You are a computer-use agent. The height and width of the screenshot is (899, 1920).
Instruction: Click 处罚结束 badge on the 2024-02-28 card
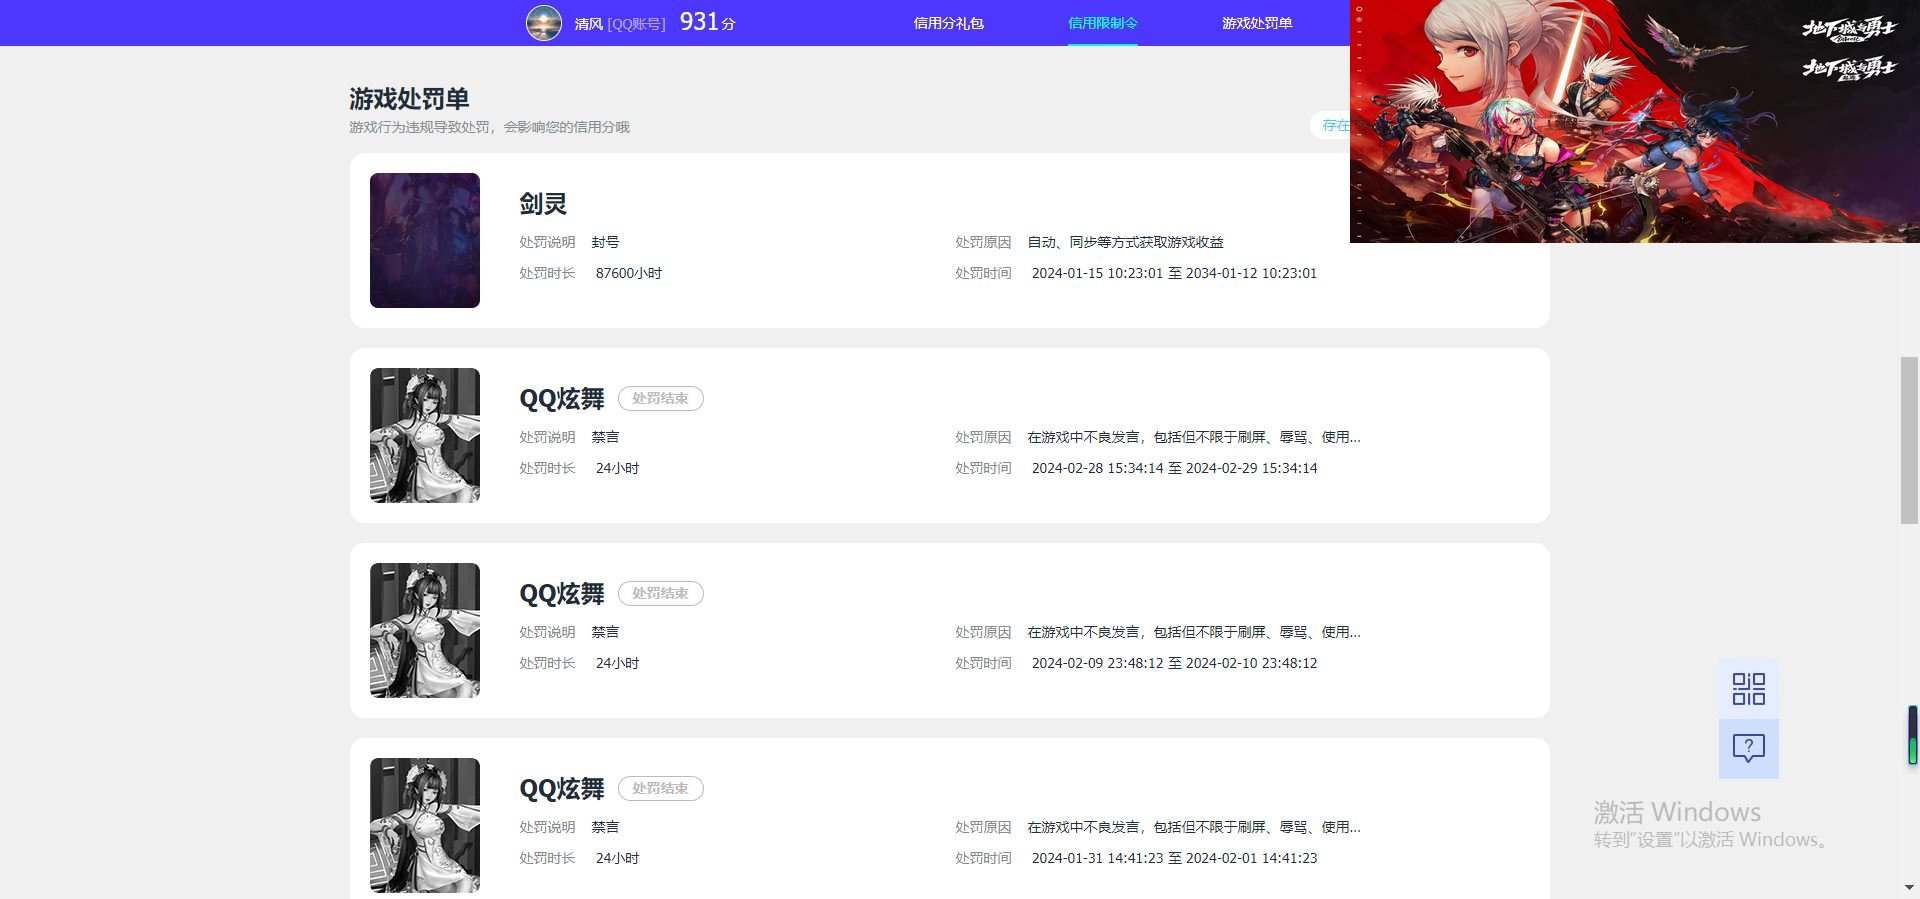pyautogui.click(x=660, y=398)
